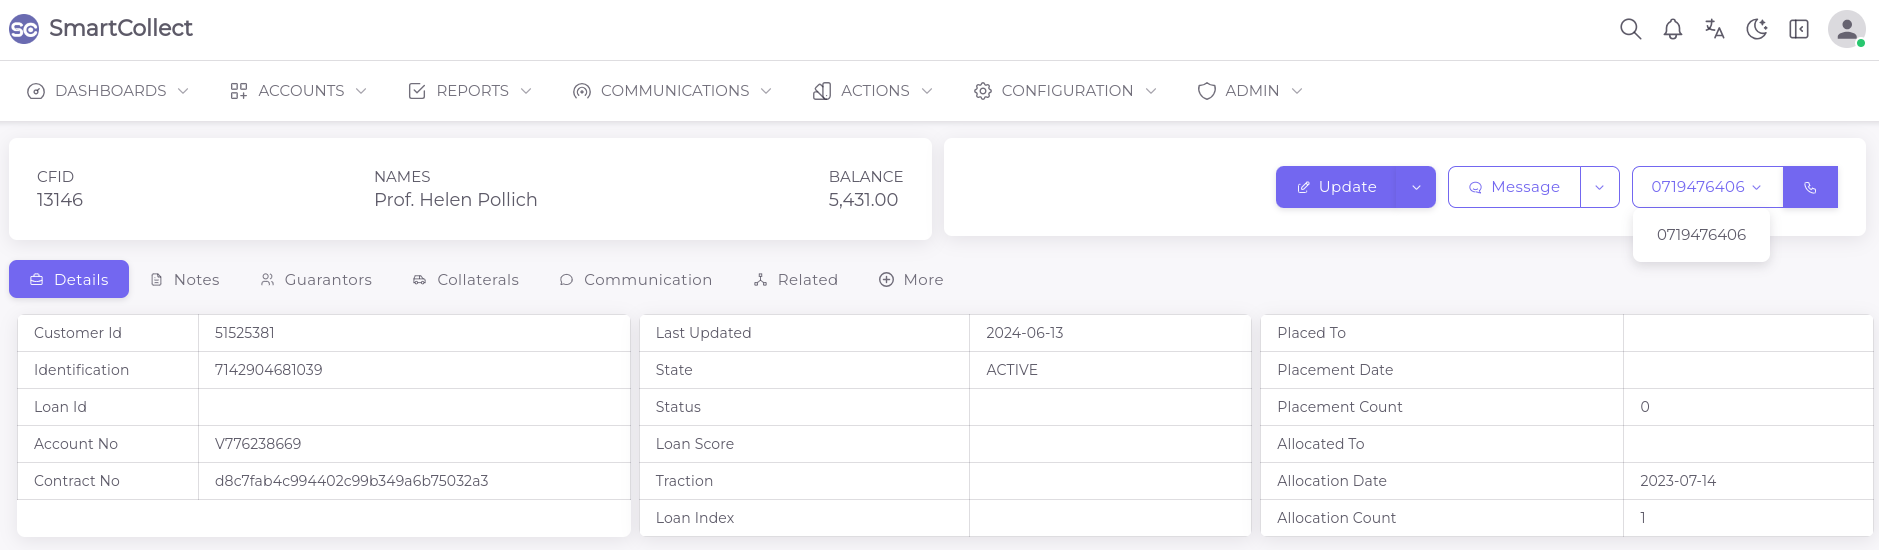The image size is (1879, 550).
Task: Open the notifications bell
Action: [x=1672, y=29]
